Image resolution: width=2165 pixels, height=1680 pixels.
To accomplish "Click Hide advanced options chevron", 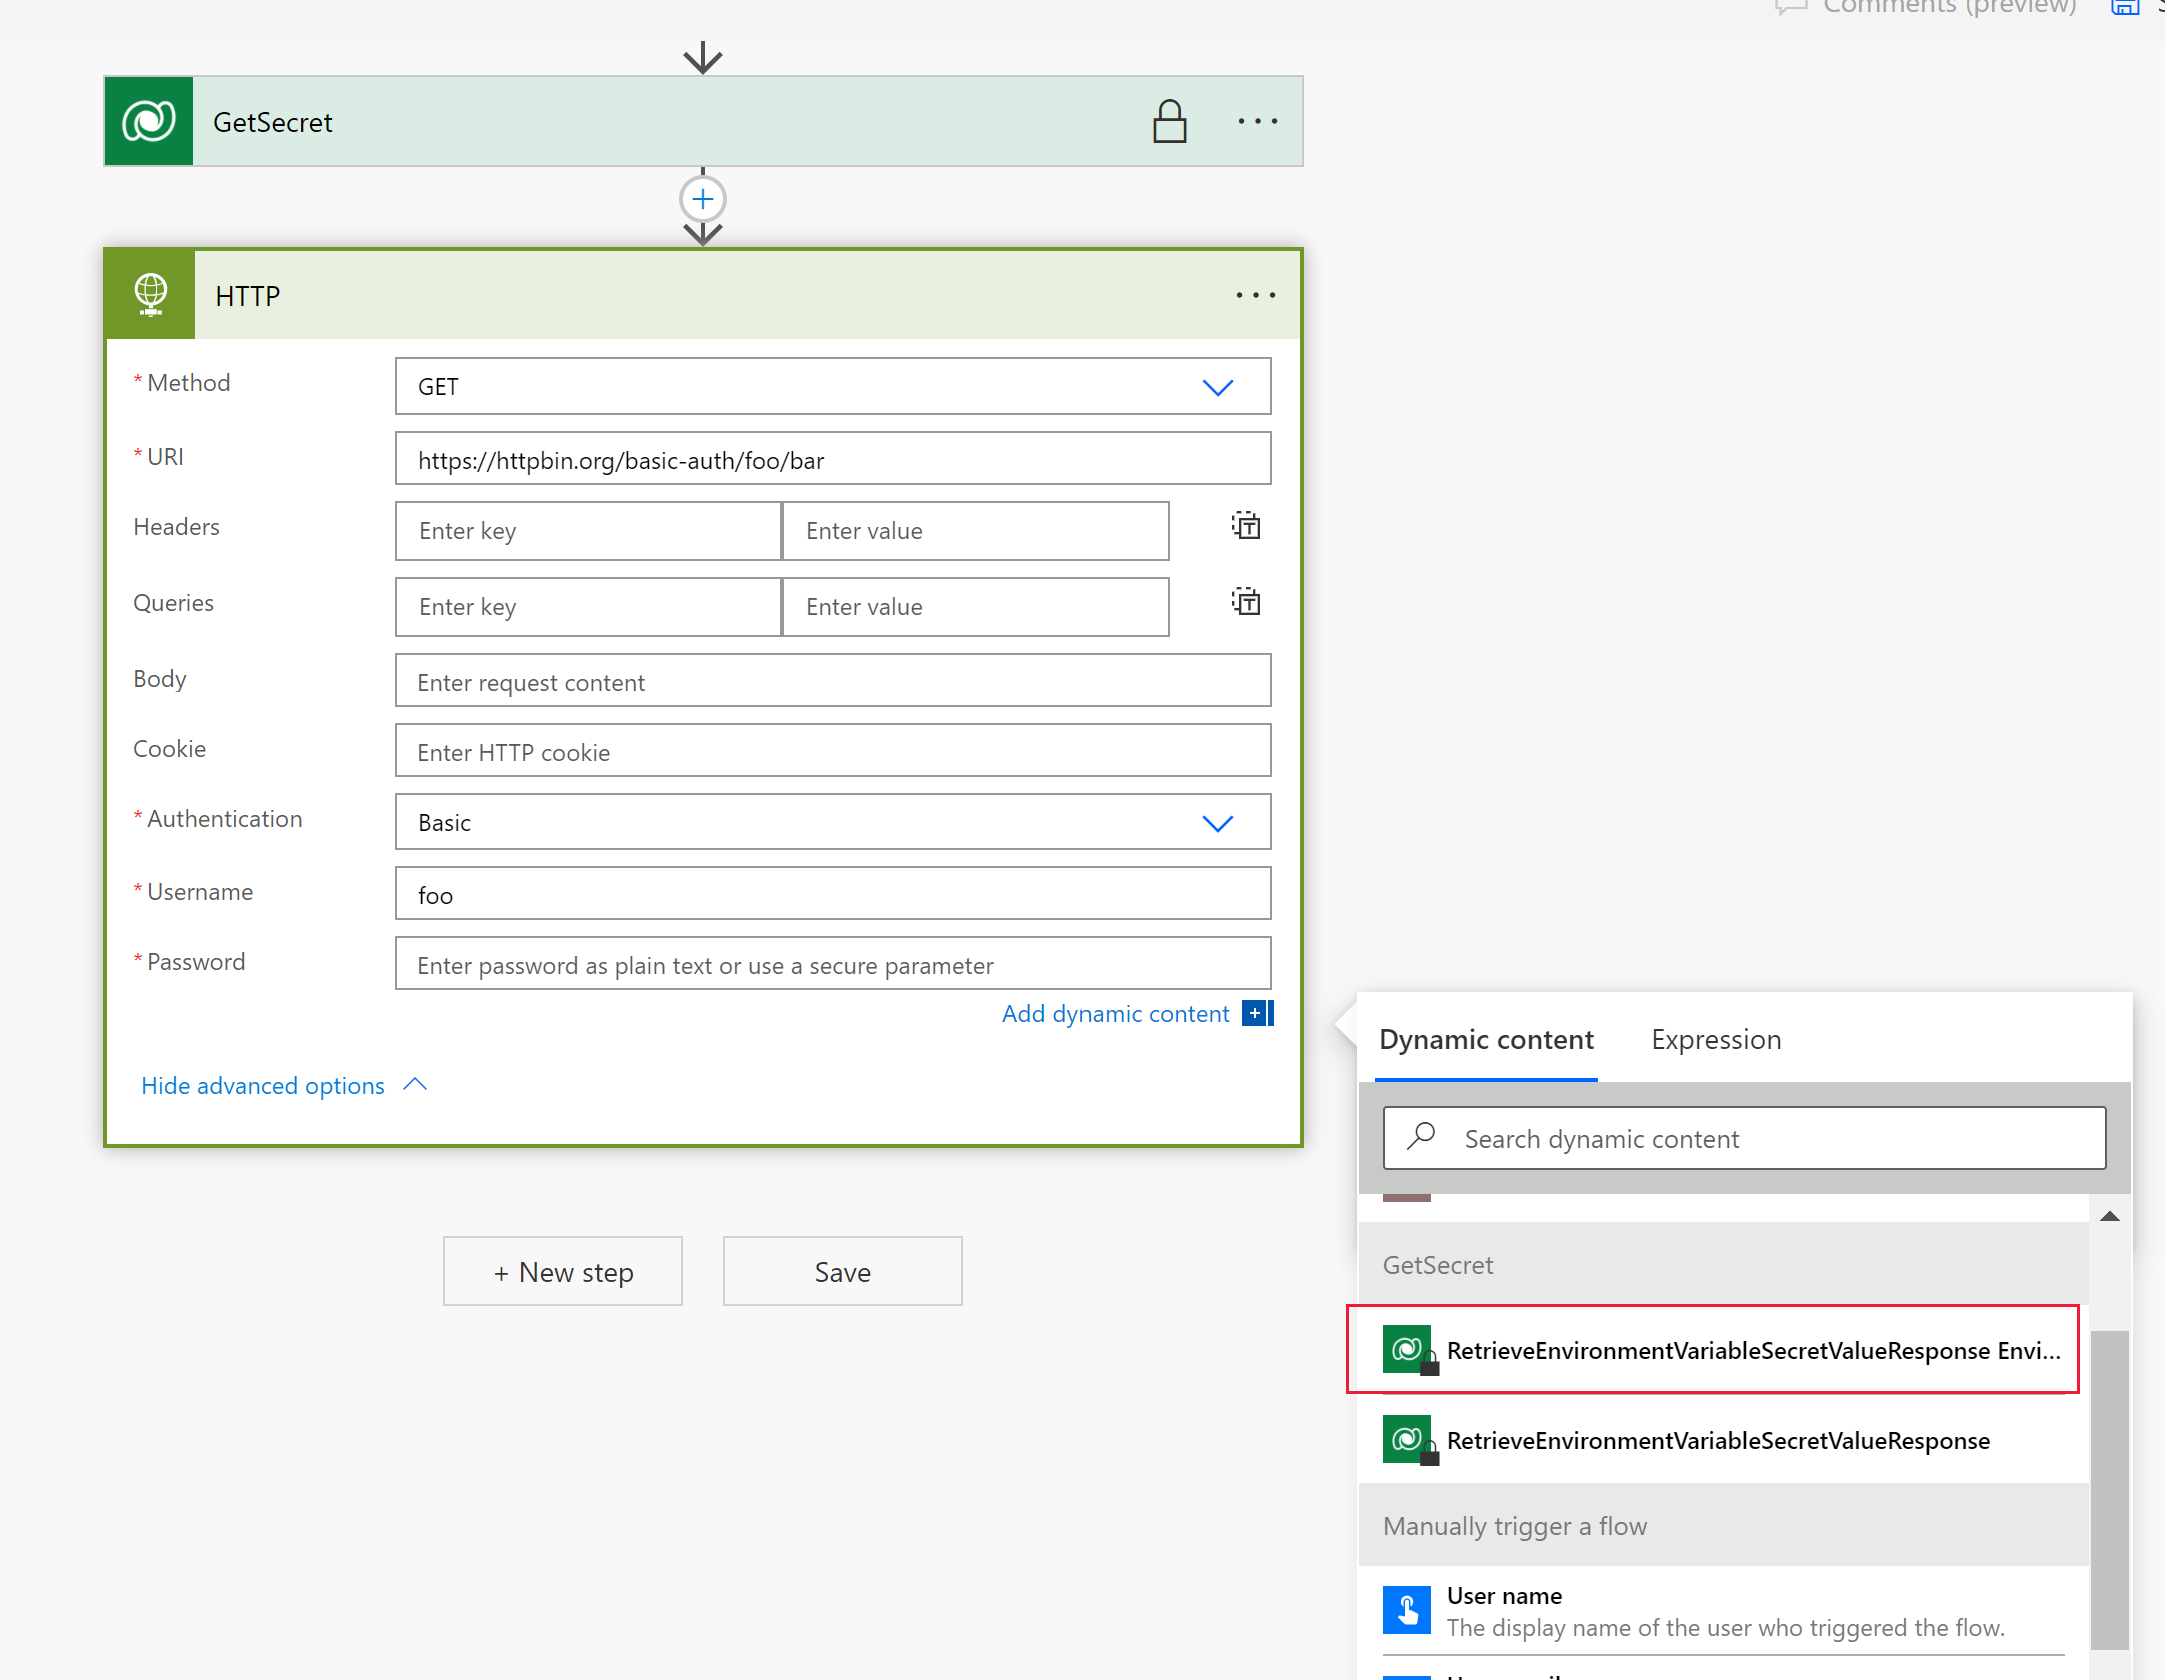I will pyautogui.click(x=416, y=1084).
